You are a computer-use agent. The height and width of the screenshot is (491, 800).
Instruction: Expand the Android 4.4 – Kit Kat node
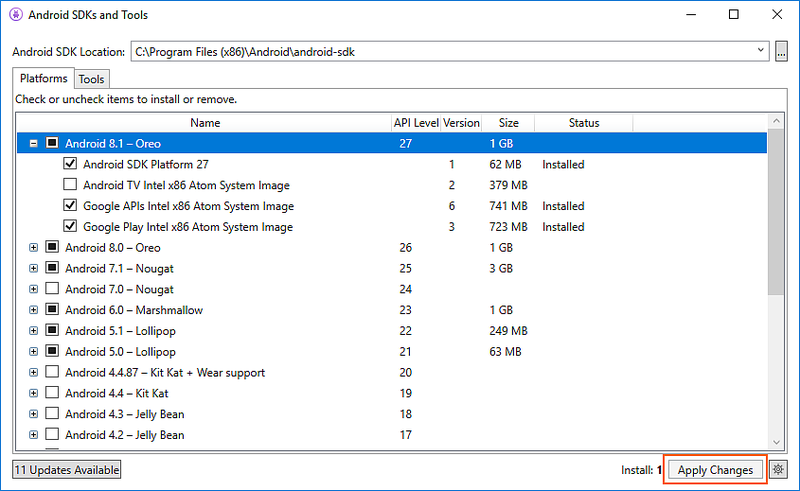pos(34,393)
